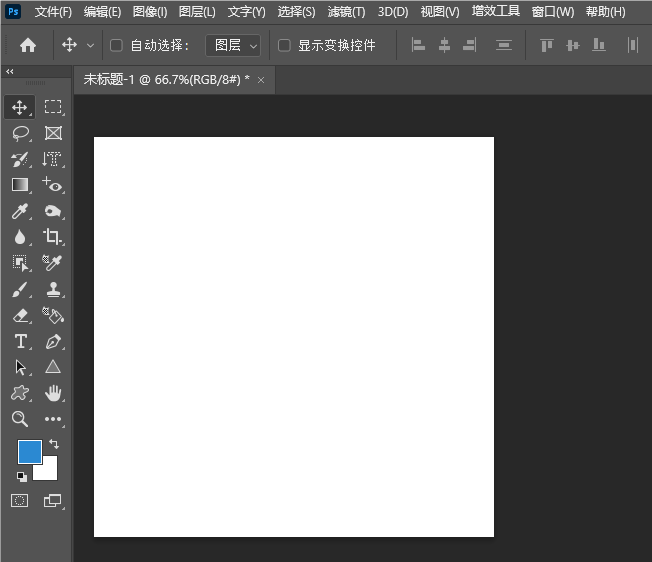Open the 编辑(E) menu
Image resolution: width=652 pixels, height=562 pixels.
pos(102,12)
